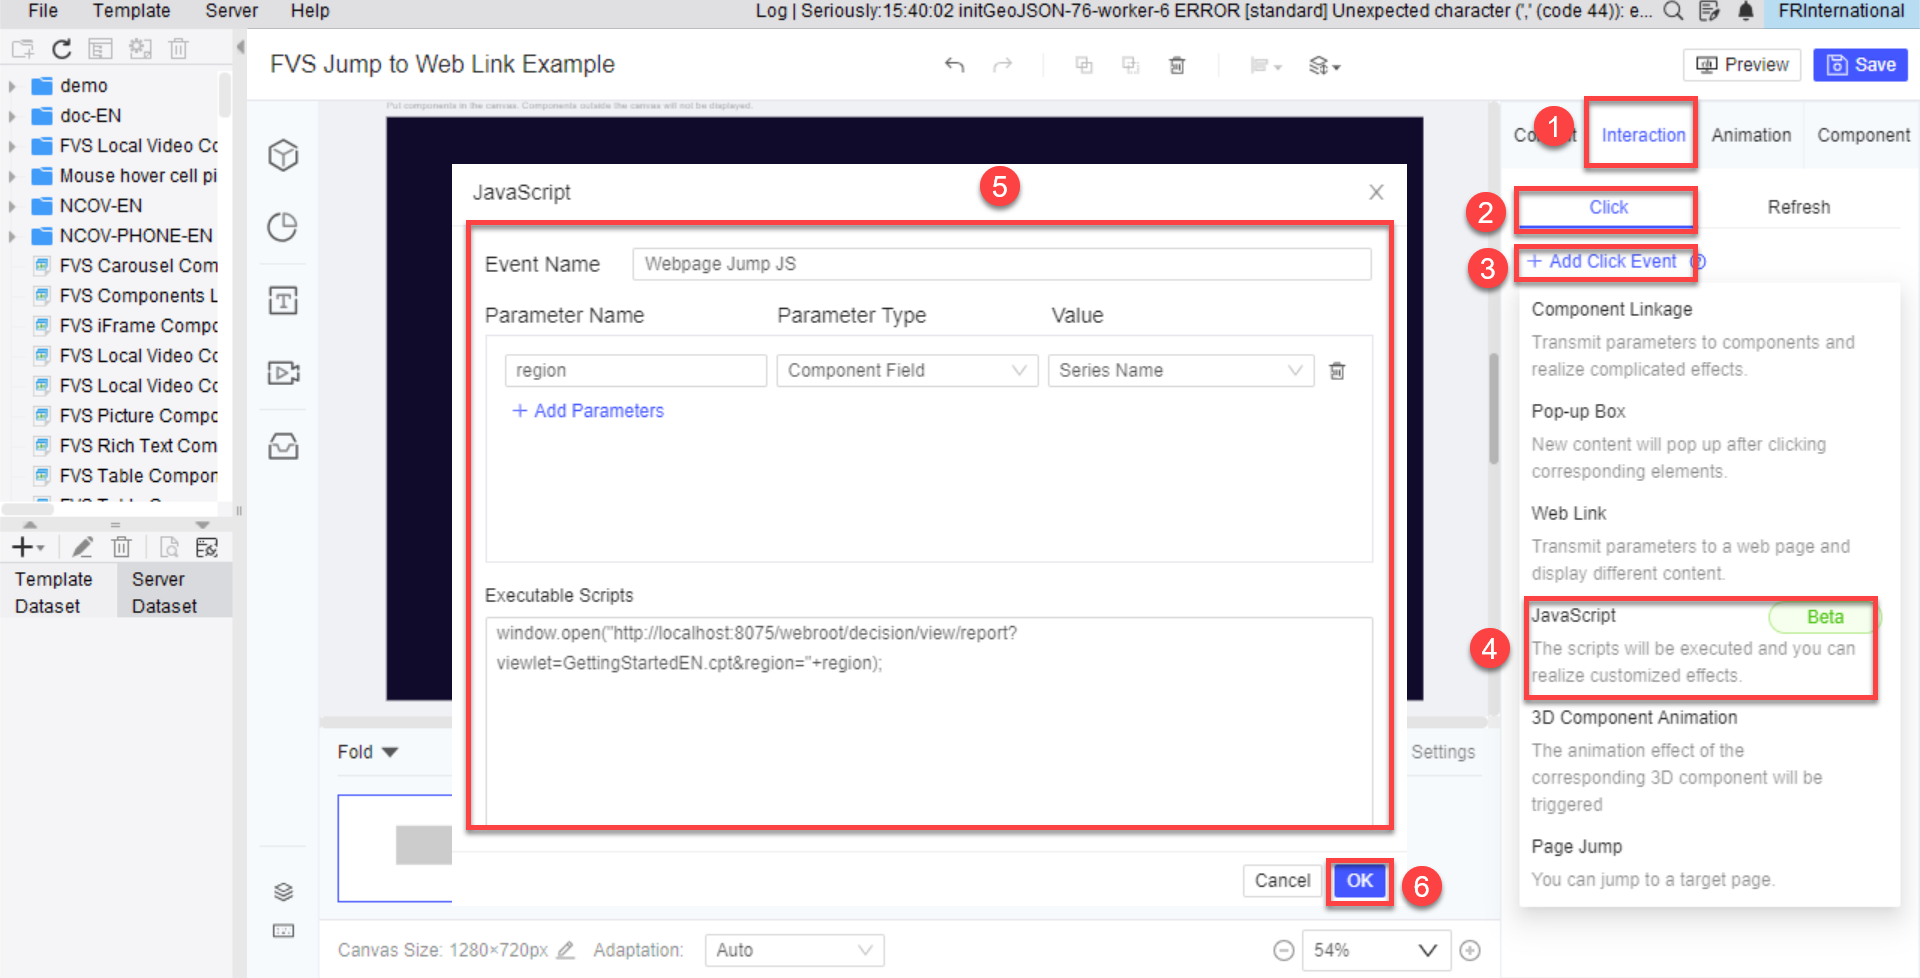Viewport: 1920px width, 978px height.
Task: Click the Save button
Action: (x=1860, y=65)
